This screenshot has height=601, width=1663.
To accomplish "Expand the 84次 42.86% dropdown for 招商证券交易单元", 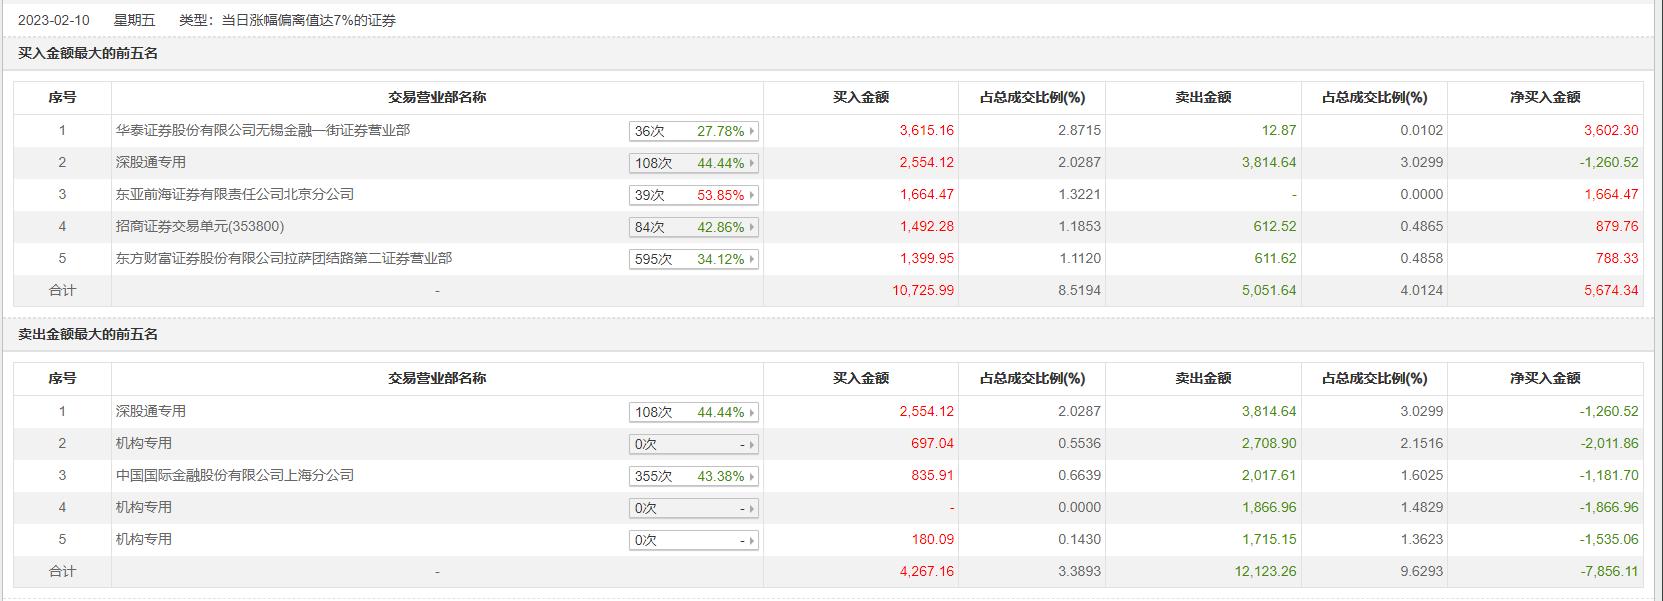I will [x=693, y=227].
